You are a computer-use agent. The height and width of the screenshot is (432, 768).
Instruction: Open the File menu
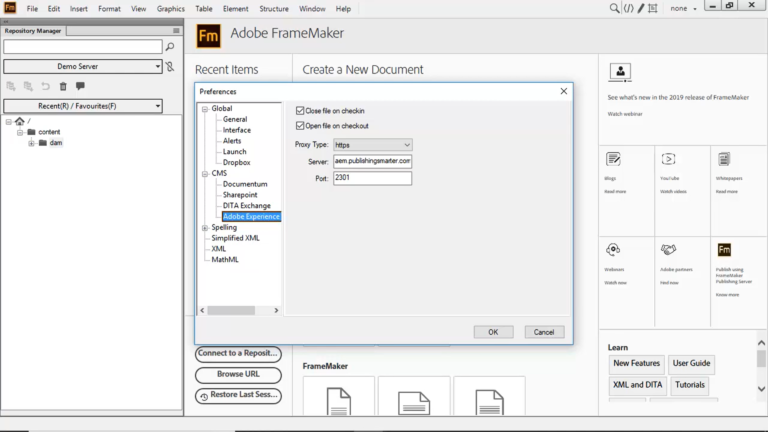(x=32, y=9)
